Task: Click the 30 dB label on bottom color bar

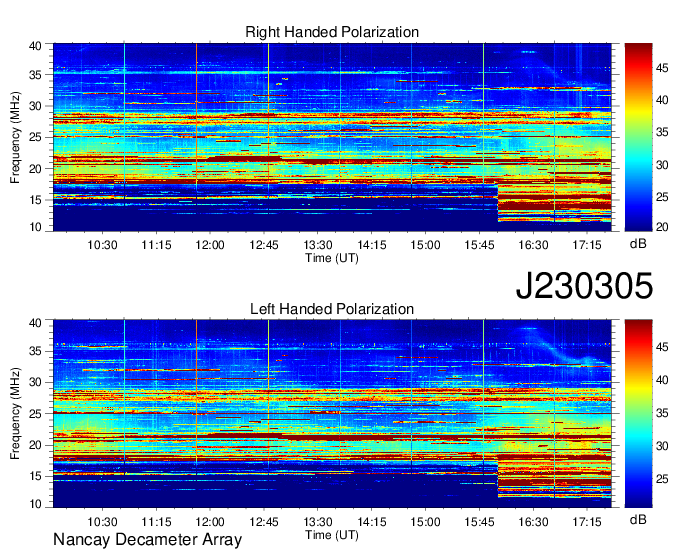Action: pyautogui.click(x=662, y=446)
